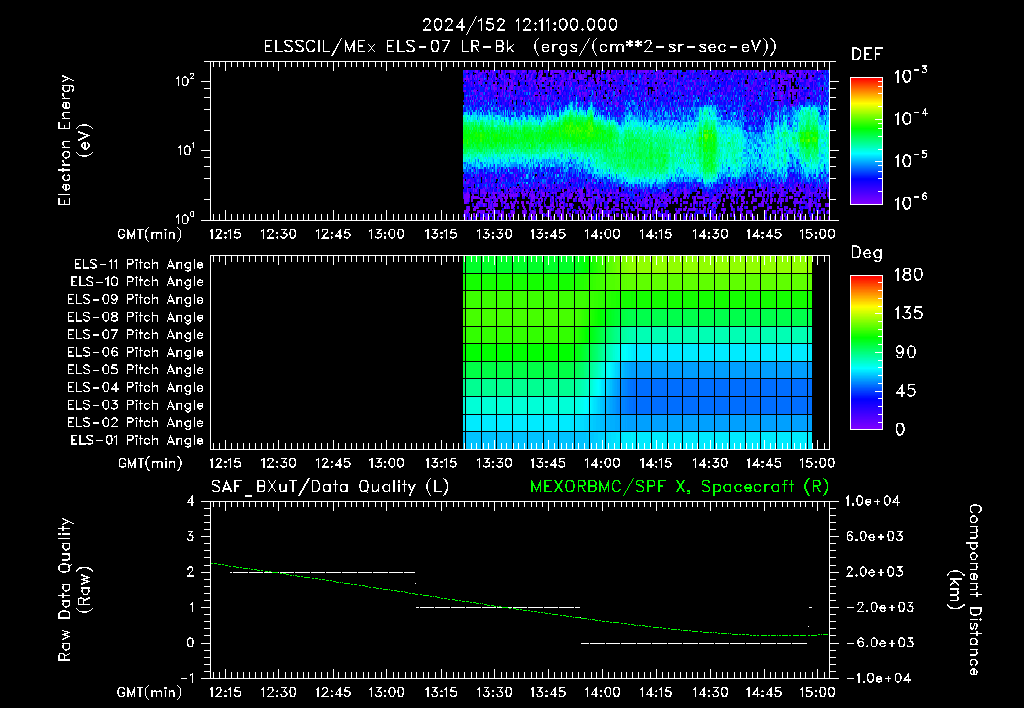Click the Electron Energy (eV) axis label
This screenshot has width=1024, height=708.
[x=75, y=140]
